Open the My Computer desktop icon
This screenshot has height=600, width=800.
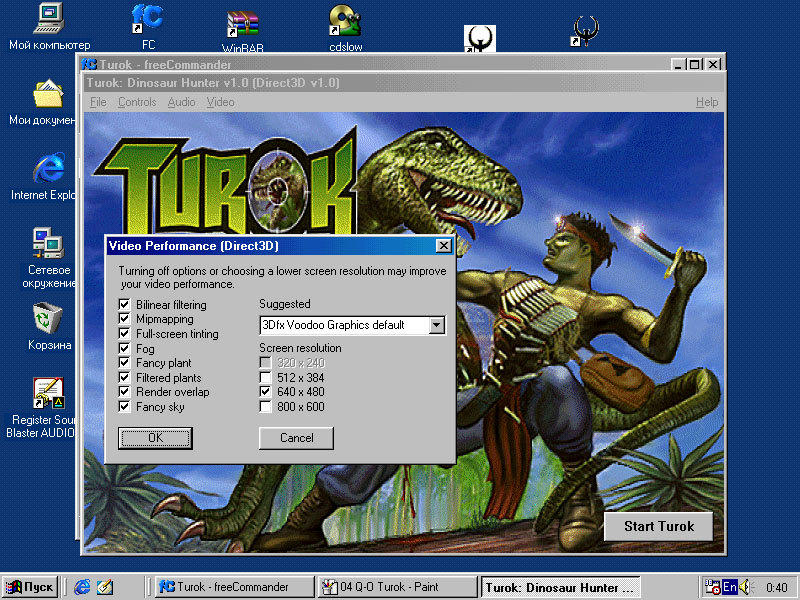[x=48, y=20]
